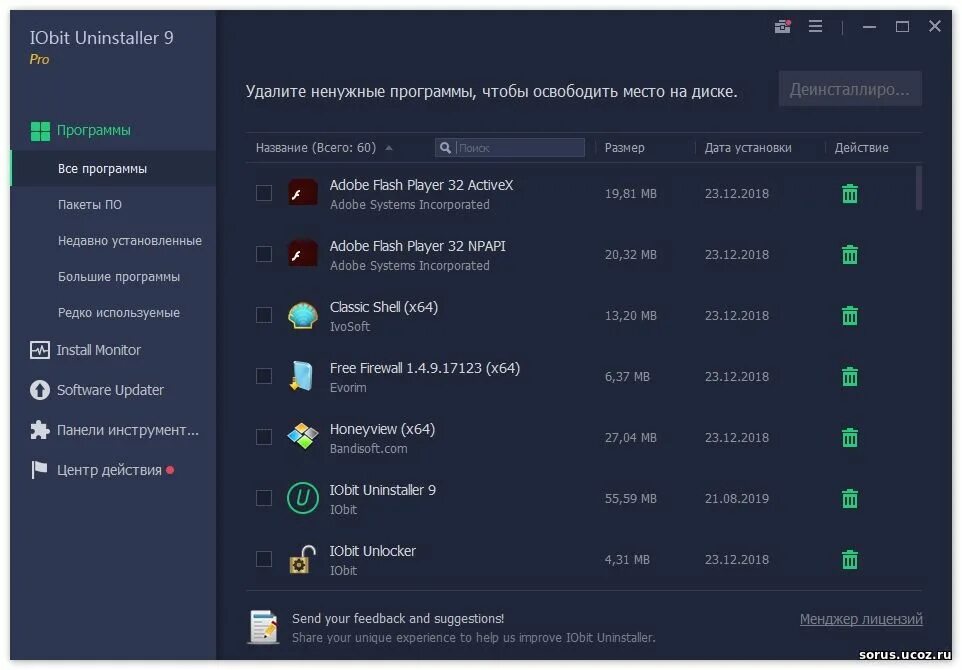Image resolution: width=962 pixels, height=670 pixels.
Task: Click the Adobe Flash Player 32 NPAPI app icon
Action: [x=303, y=254]
